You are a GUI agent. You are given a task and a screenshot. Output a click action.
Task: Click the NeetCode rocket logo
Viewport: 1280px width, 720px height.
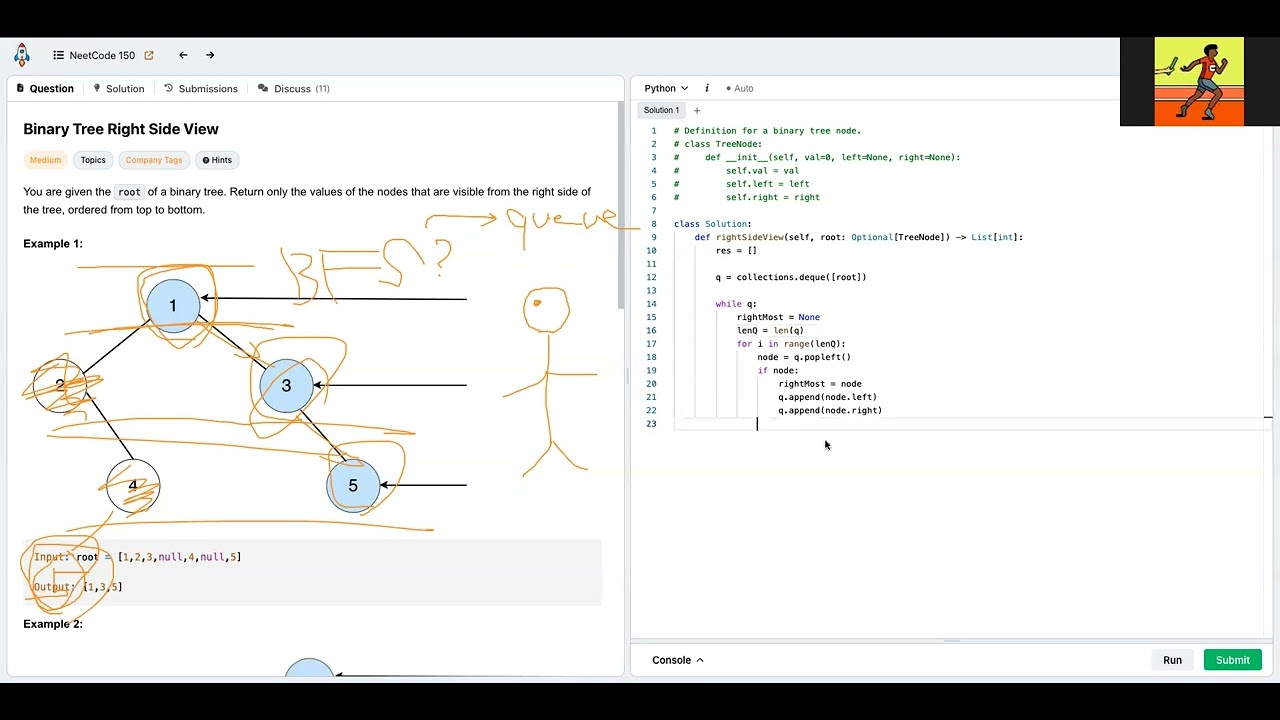[x=22, y=55]
